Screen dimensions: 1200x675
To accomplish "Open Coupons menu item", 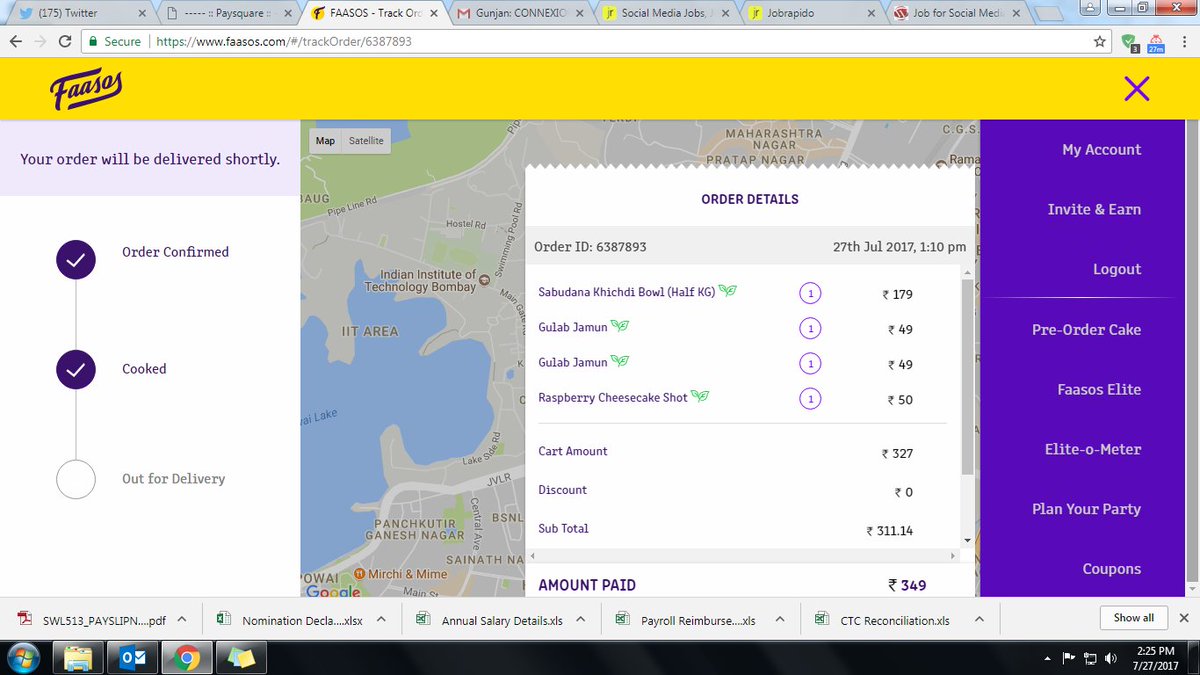I will (x=1111, y=569).
